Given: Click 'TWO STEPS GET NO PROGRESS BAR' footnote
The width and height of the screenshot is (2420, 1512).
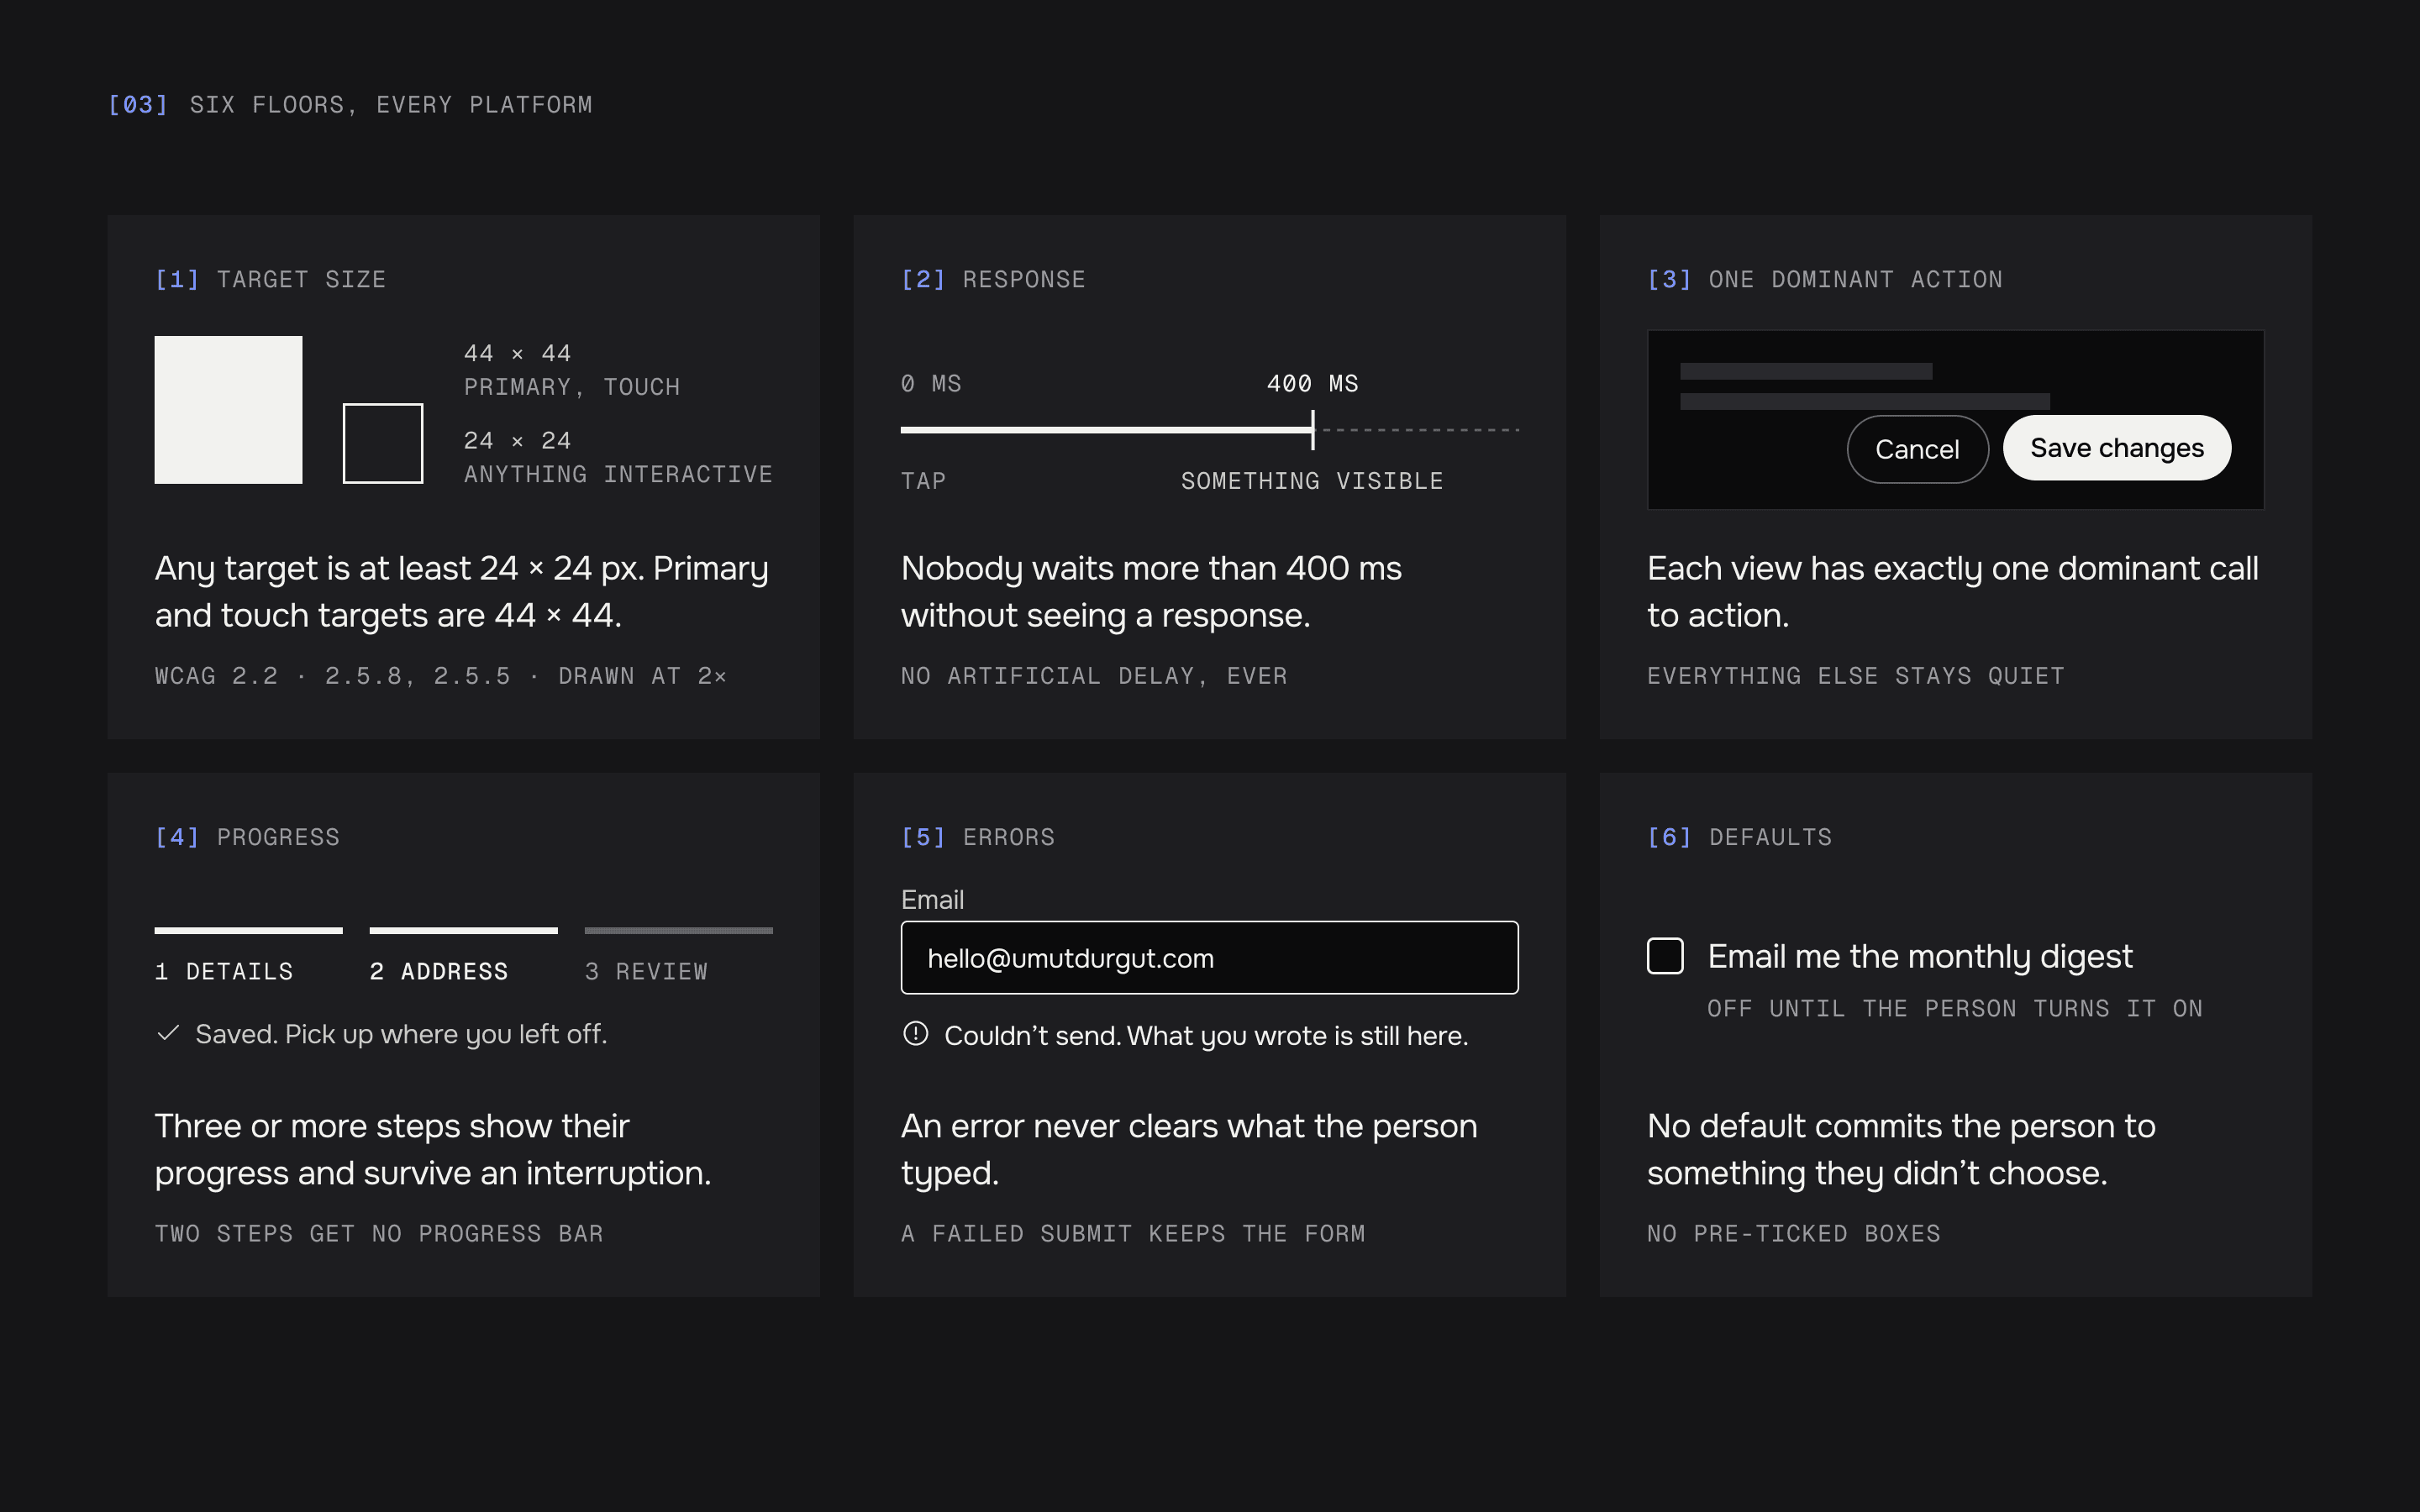Looking at the screenshot, I should (379, 1234).
